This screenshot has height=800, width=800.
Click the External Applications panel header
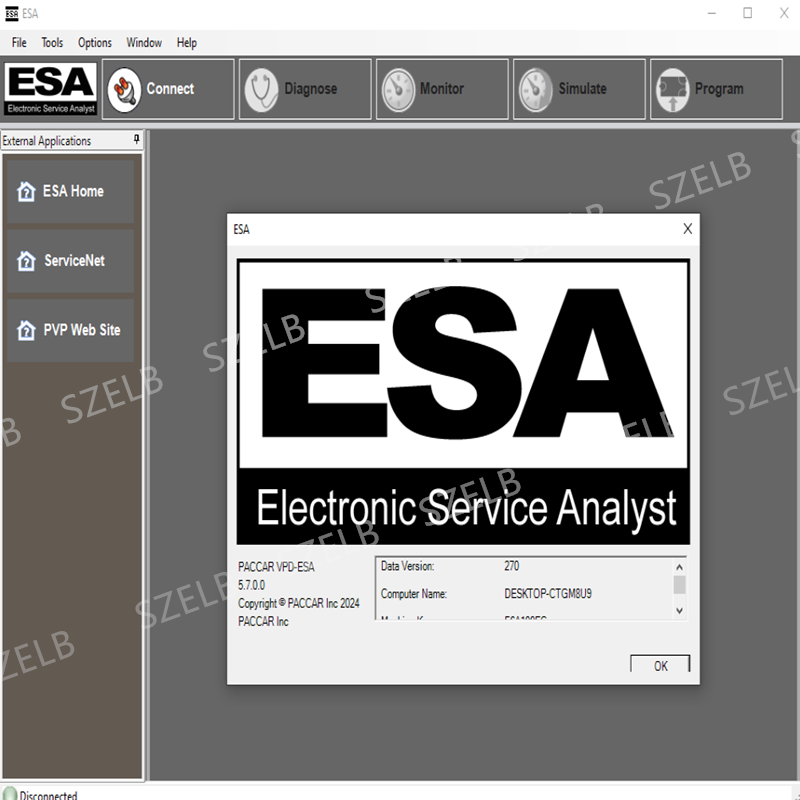coord(71,140)
